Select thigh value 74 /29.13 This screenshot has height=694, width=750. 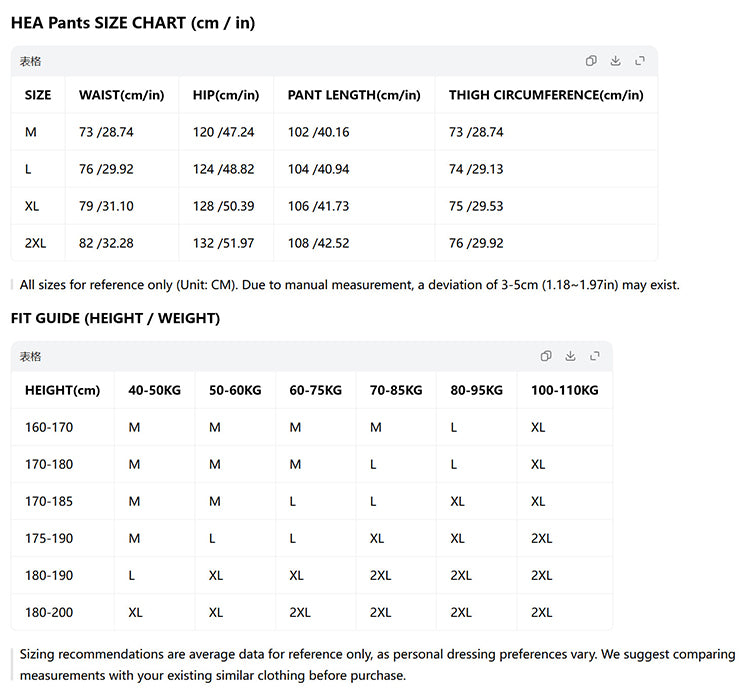tap(476, 169)
